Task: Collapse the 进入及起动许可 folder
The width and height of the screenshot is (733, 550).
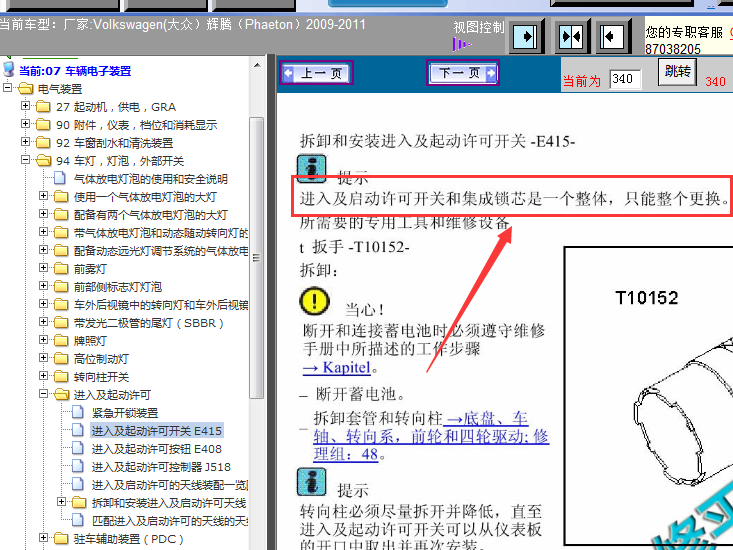Action: click(43, 395)
